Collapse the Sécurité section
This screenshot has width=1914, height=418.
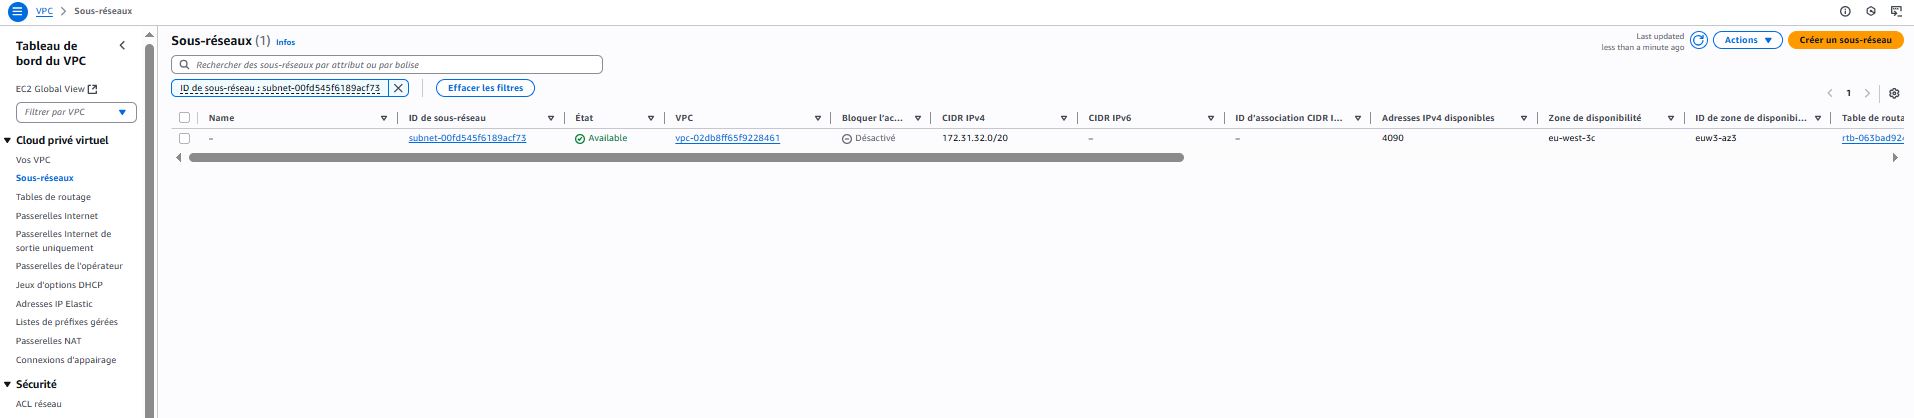click(x=8, y=385)
